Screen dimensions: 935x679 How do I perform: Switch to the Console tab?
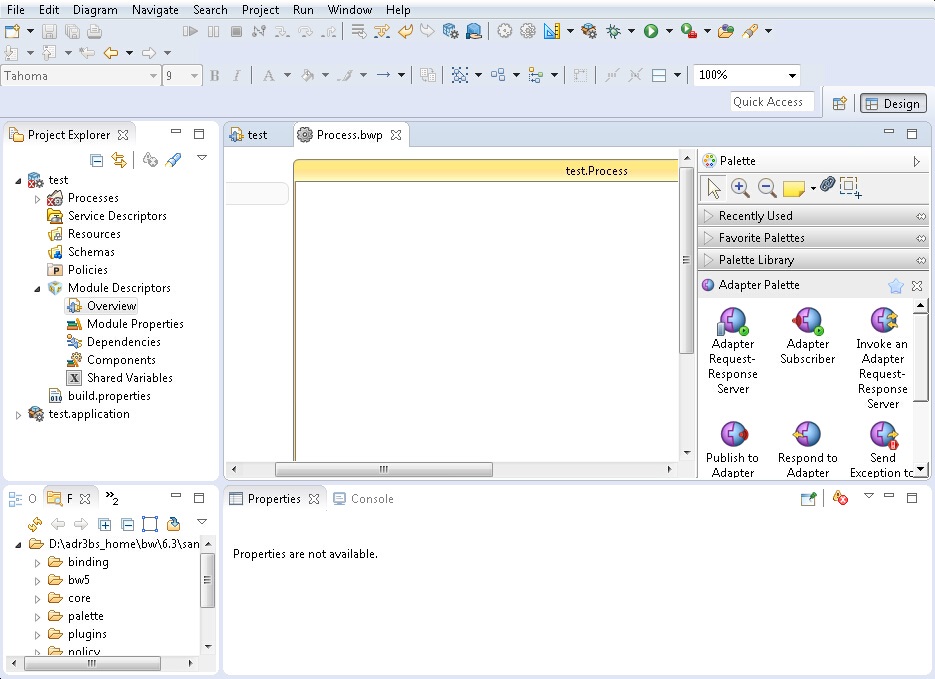pyautogui.click(x=371, y=499)
